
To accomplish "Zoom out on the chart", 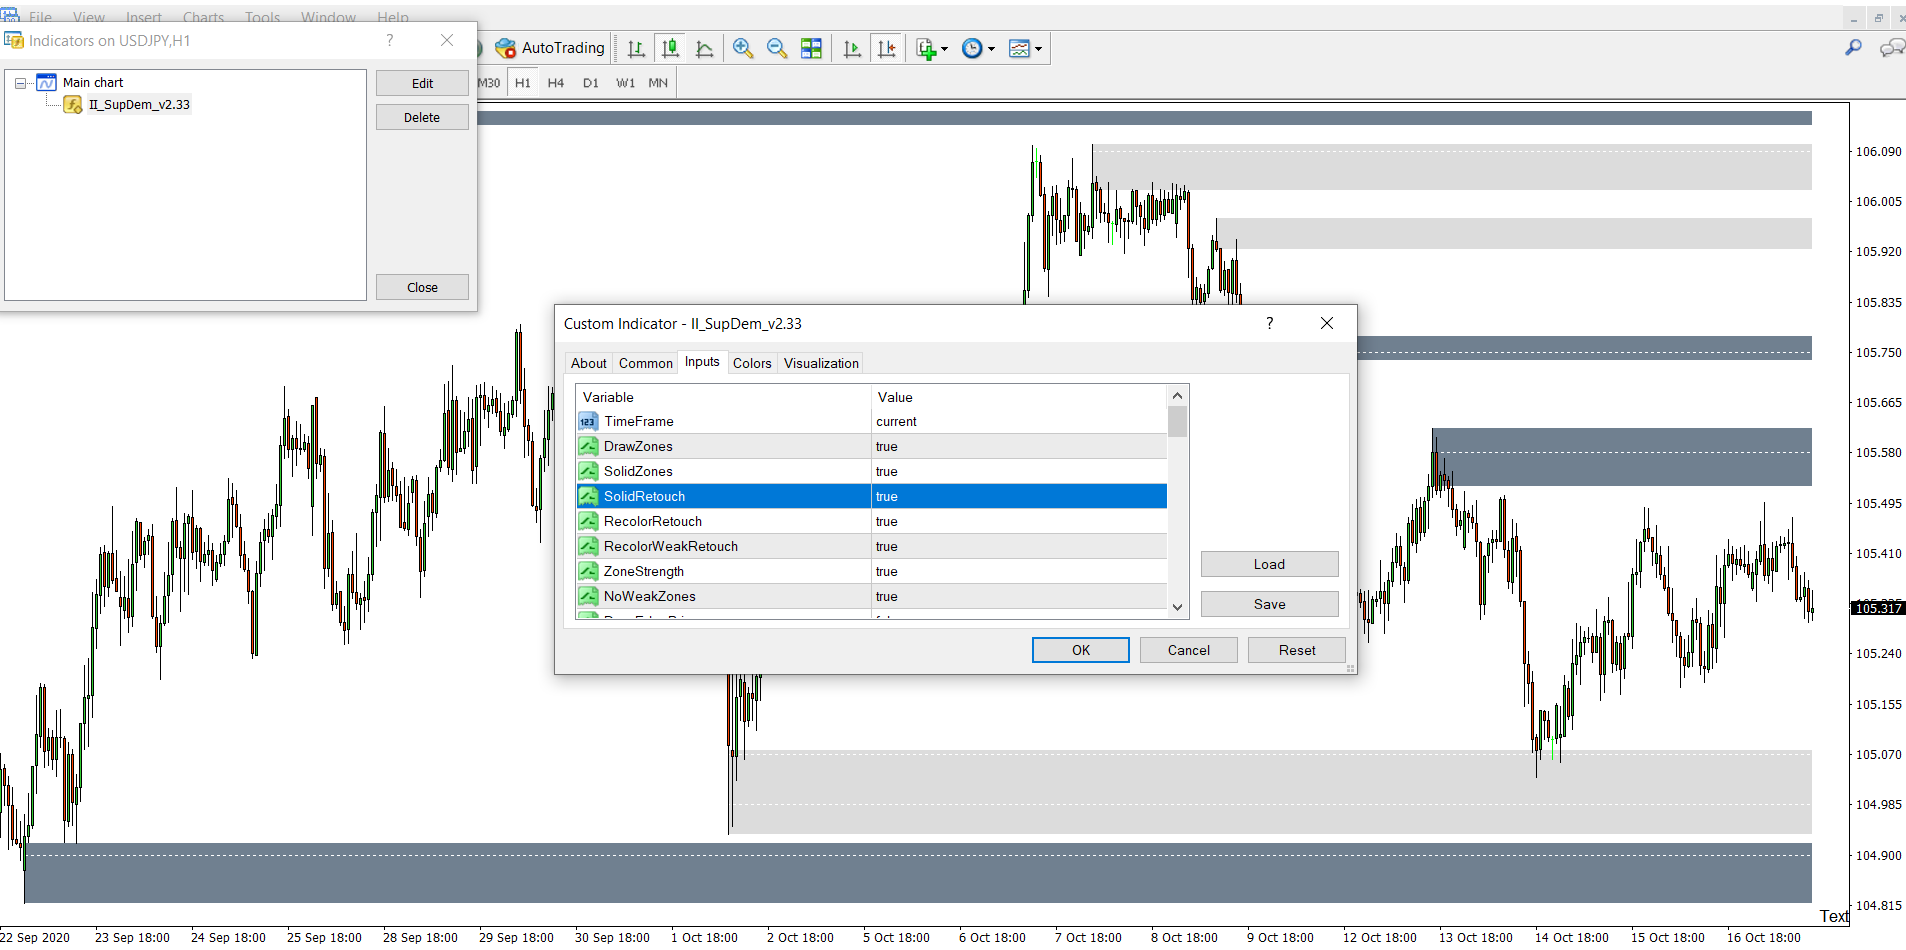I will click(x=777, y=48).
